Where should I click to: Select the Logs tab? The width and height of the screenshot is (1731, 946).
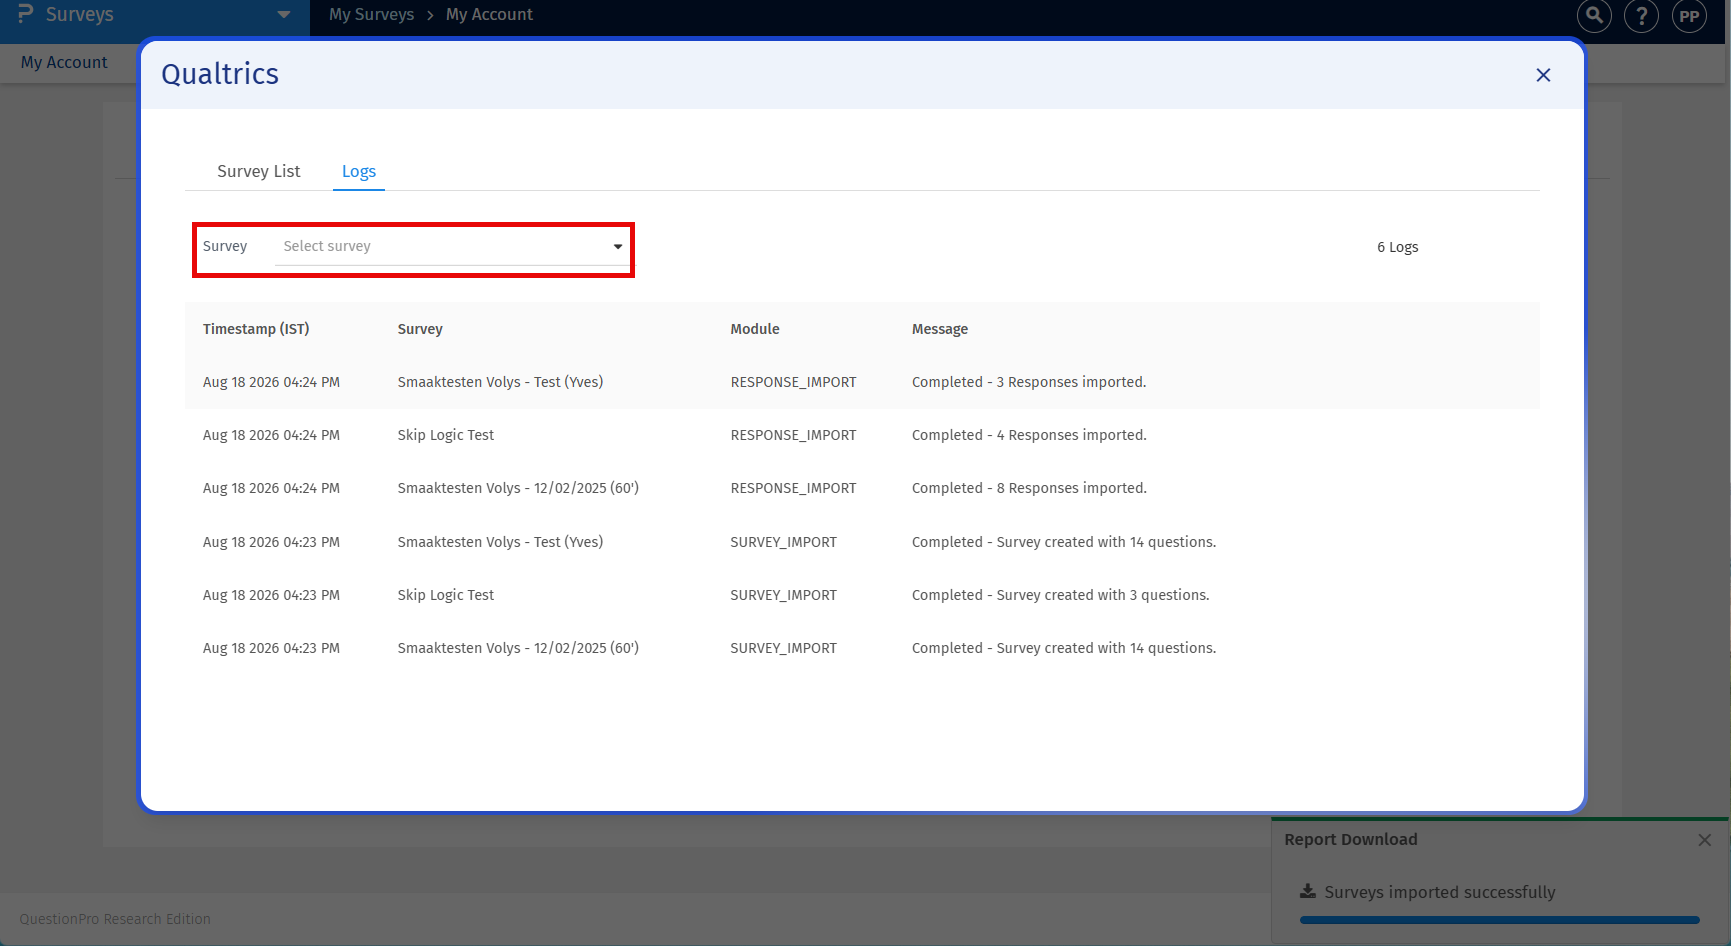pyautogui.click(x=359, y=171)
